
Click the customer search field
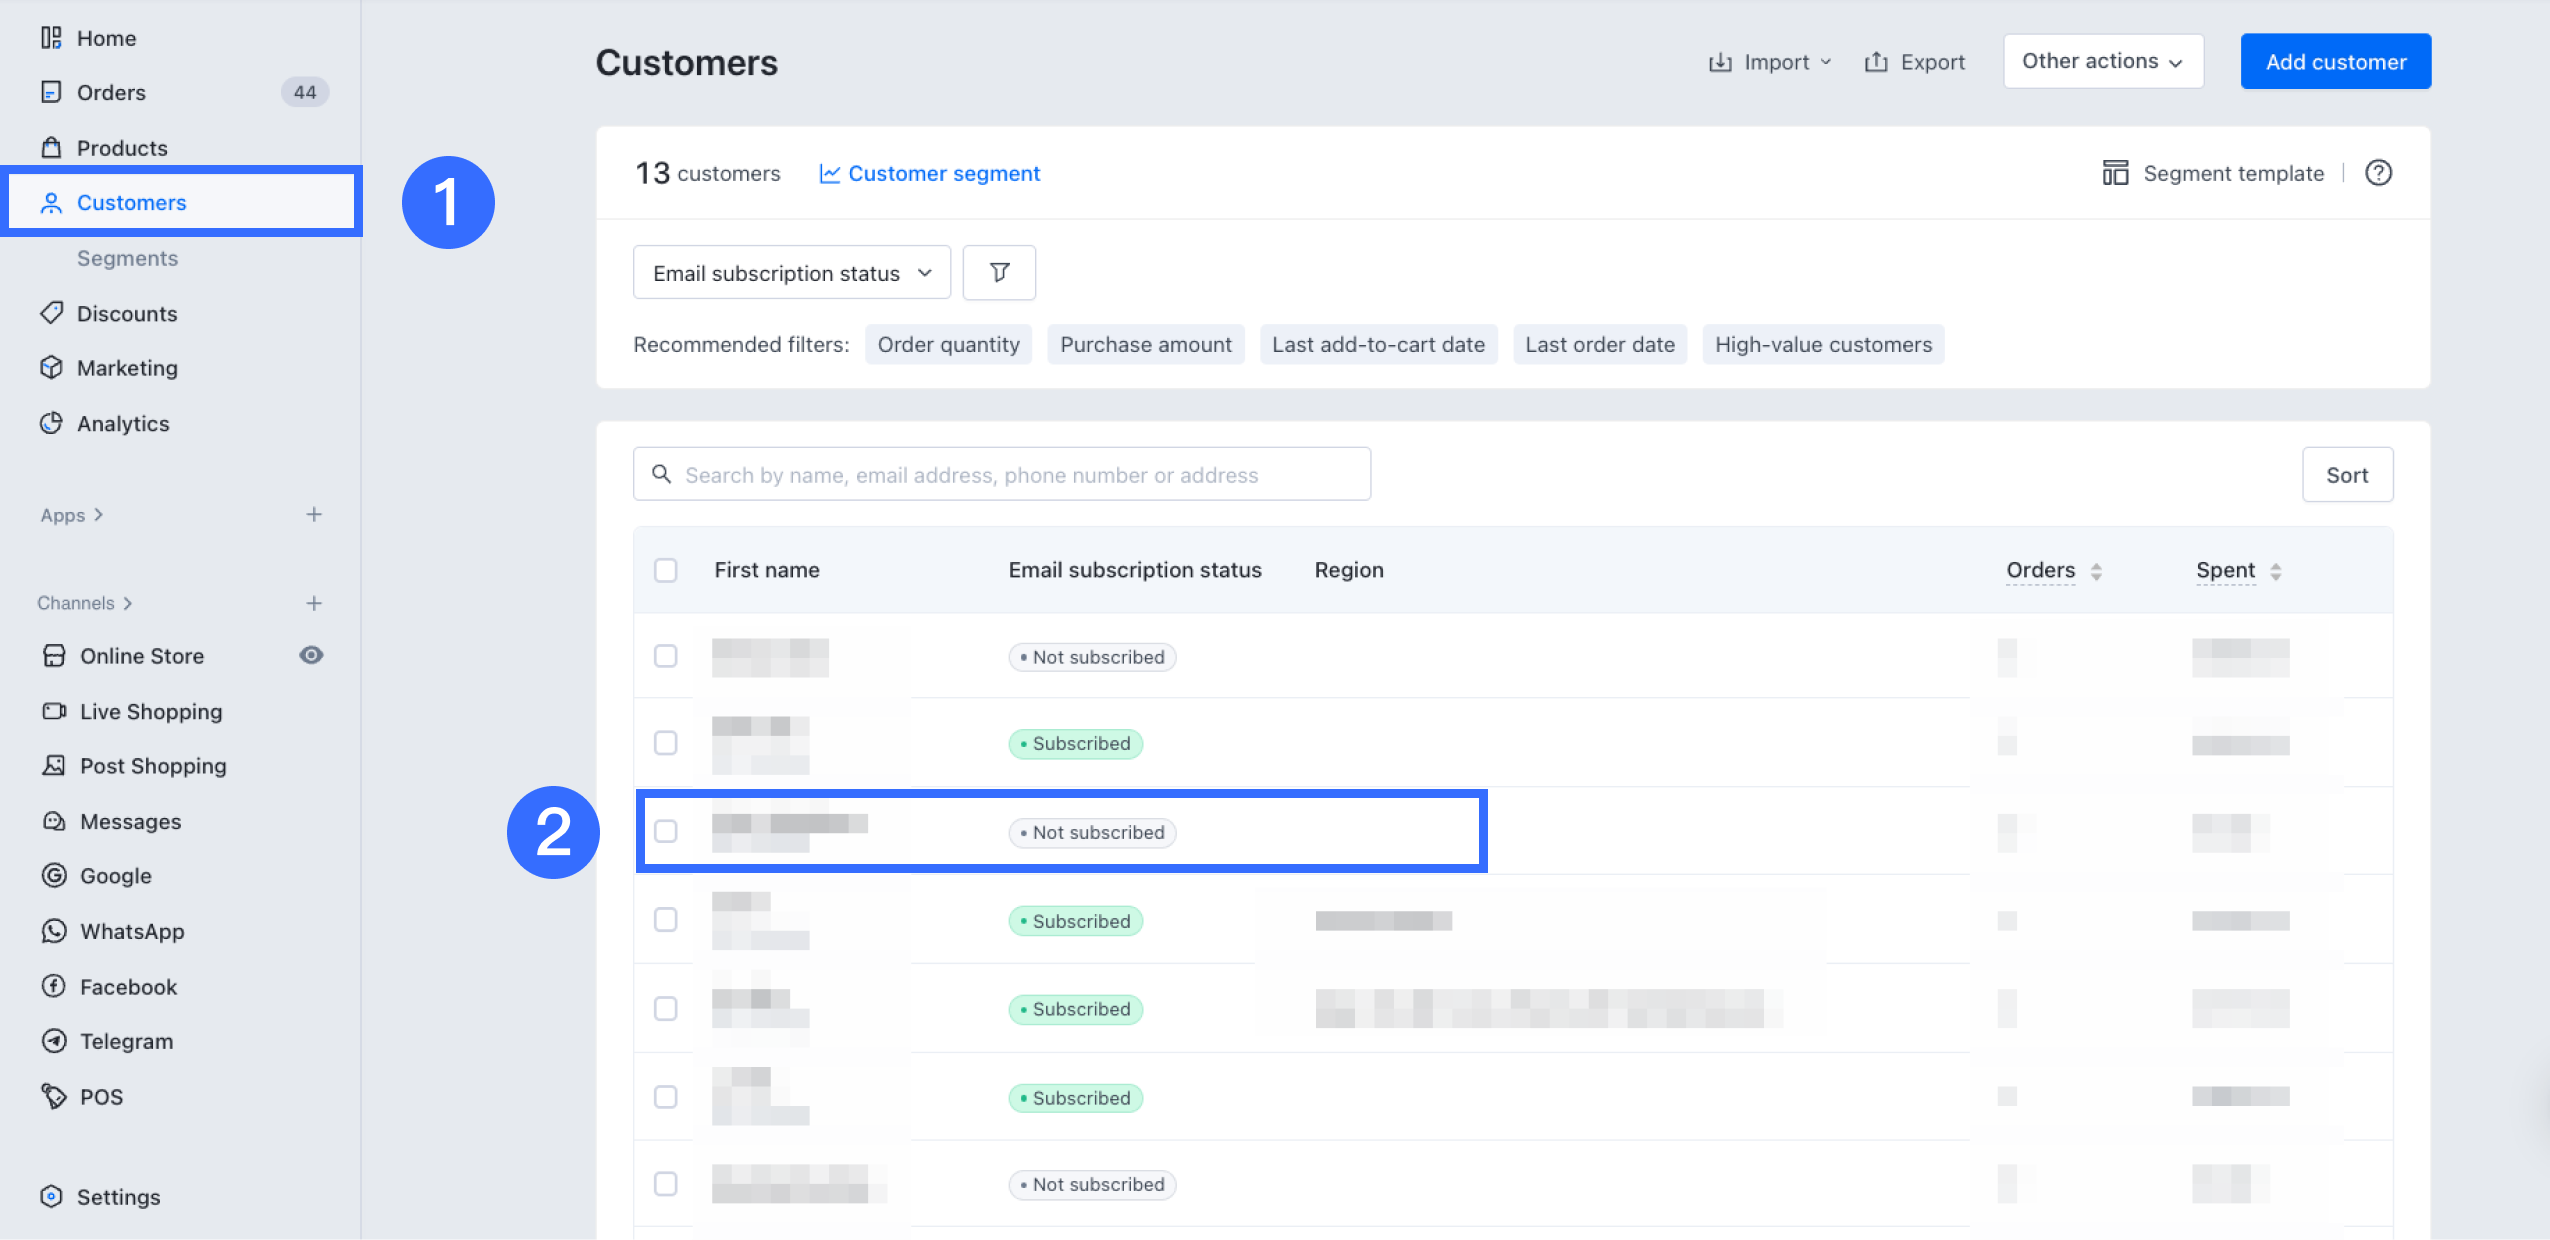tap(1000, 474)
